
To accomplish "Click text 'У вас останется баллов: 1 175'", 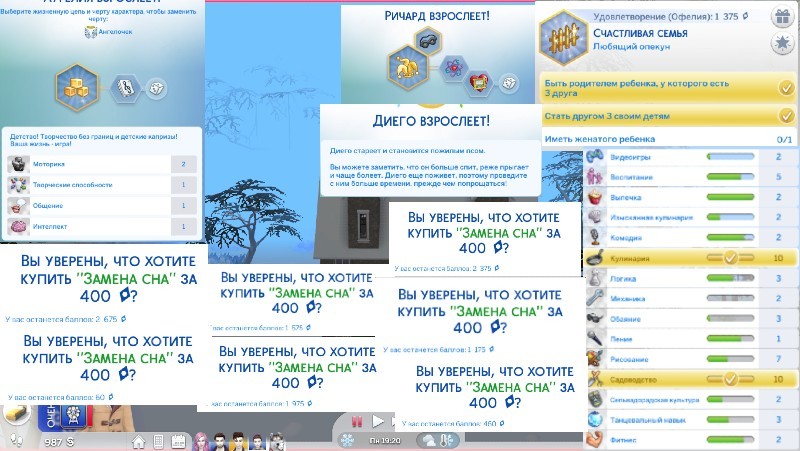I will 439,349.
